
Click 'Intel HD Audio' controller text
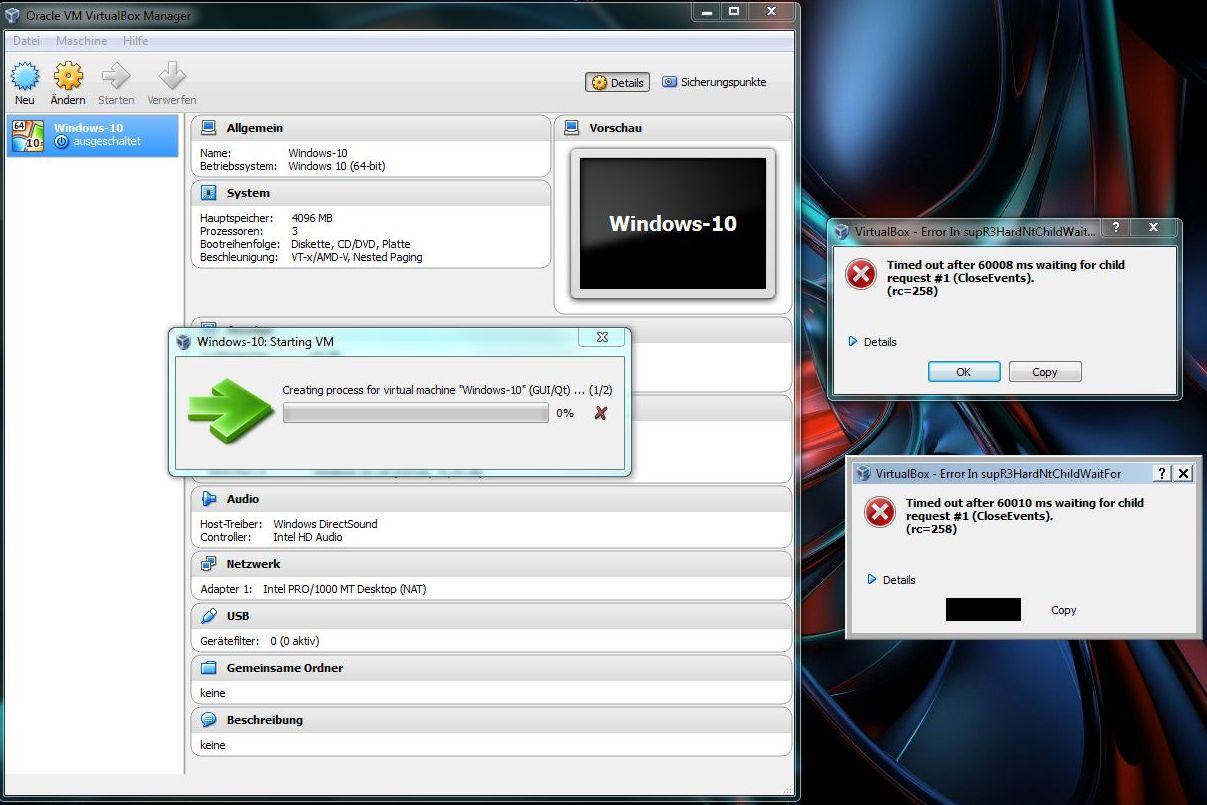(308, 537)
